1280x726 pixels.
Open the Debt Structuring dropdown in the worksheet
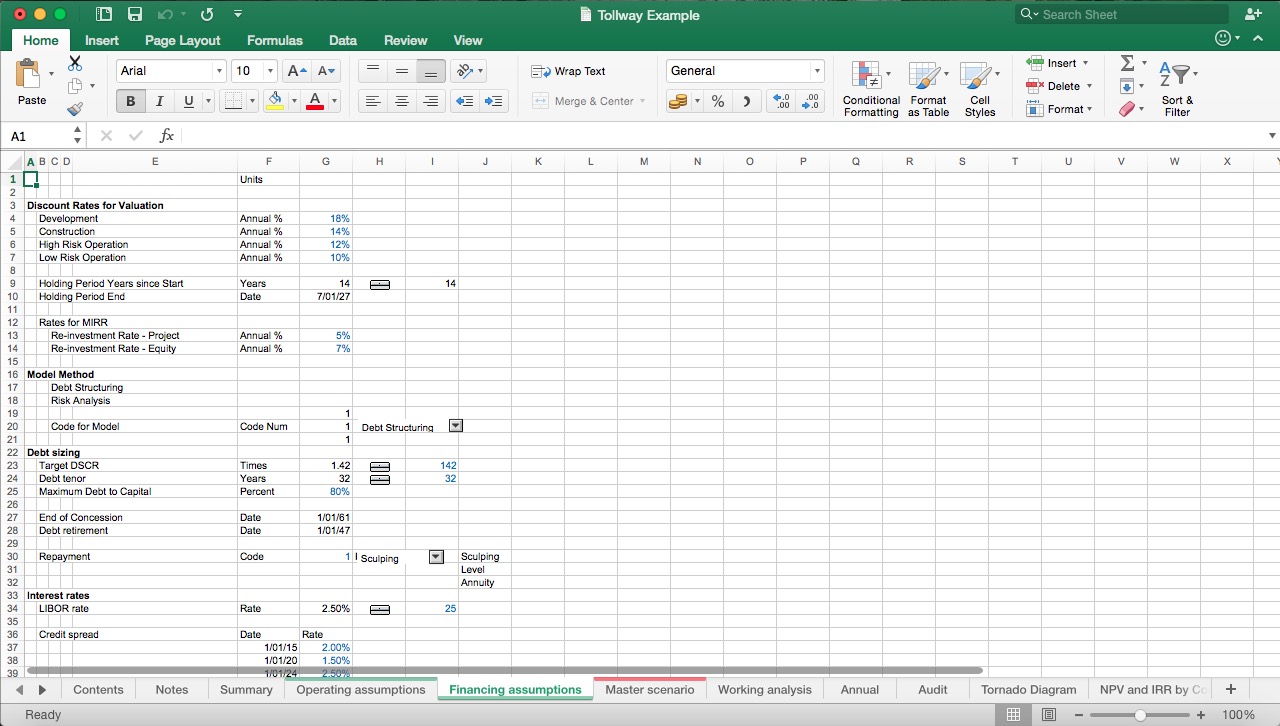(x=455, y=425)
